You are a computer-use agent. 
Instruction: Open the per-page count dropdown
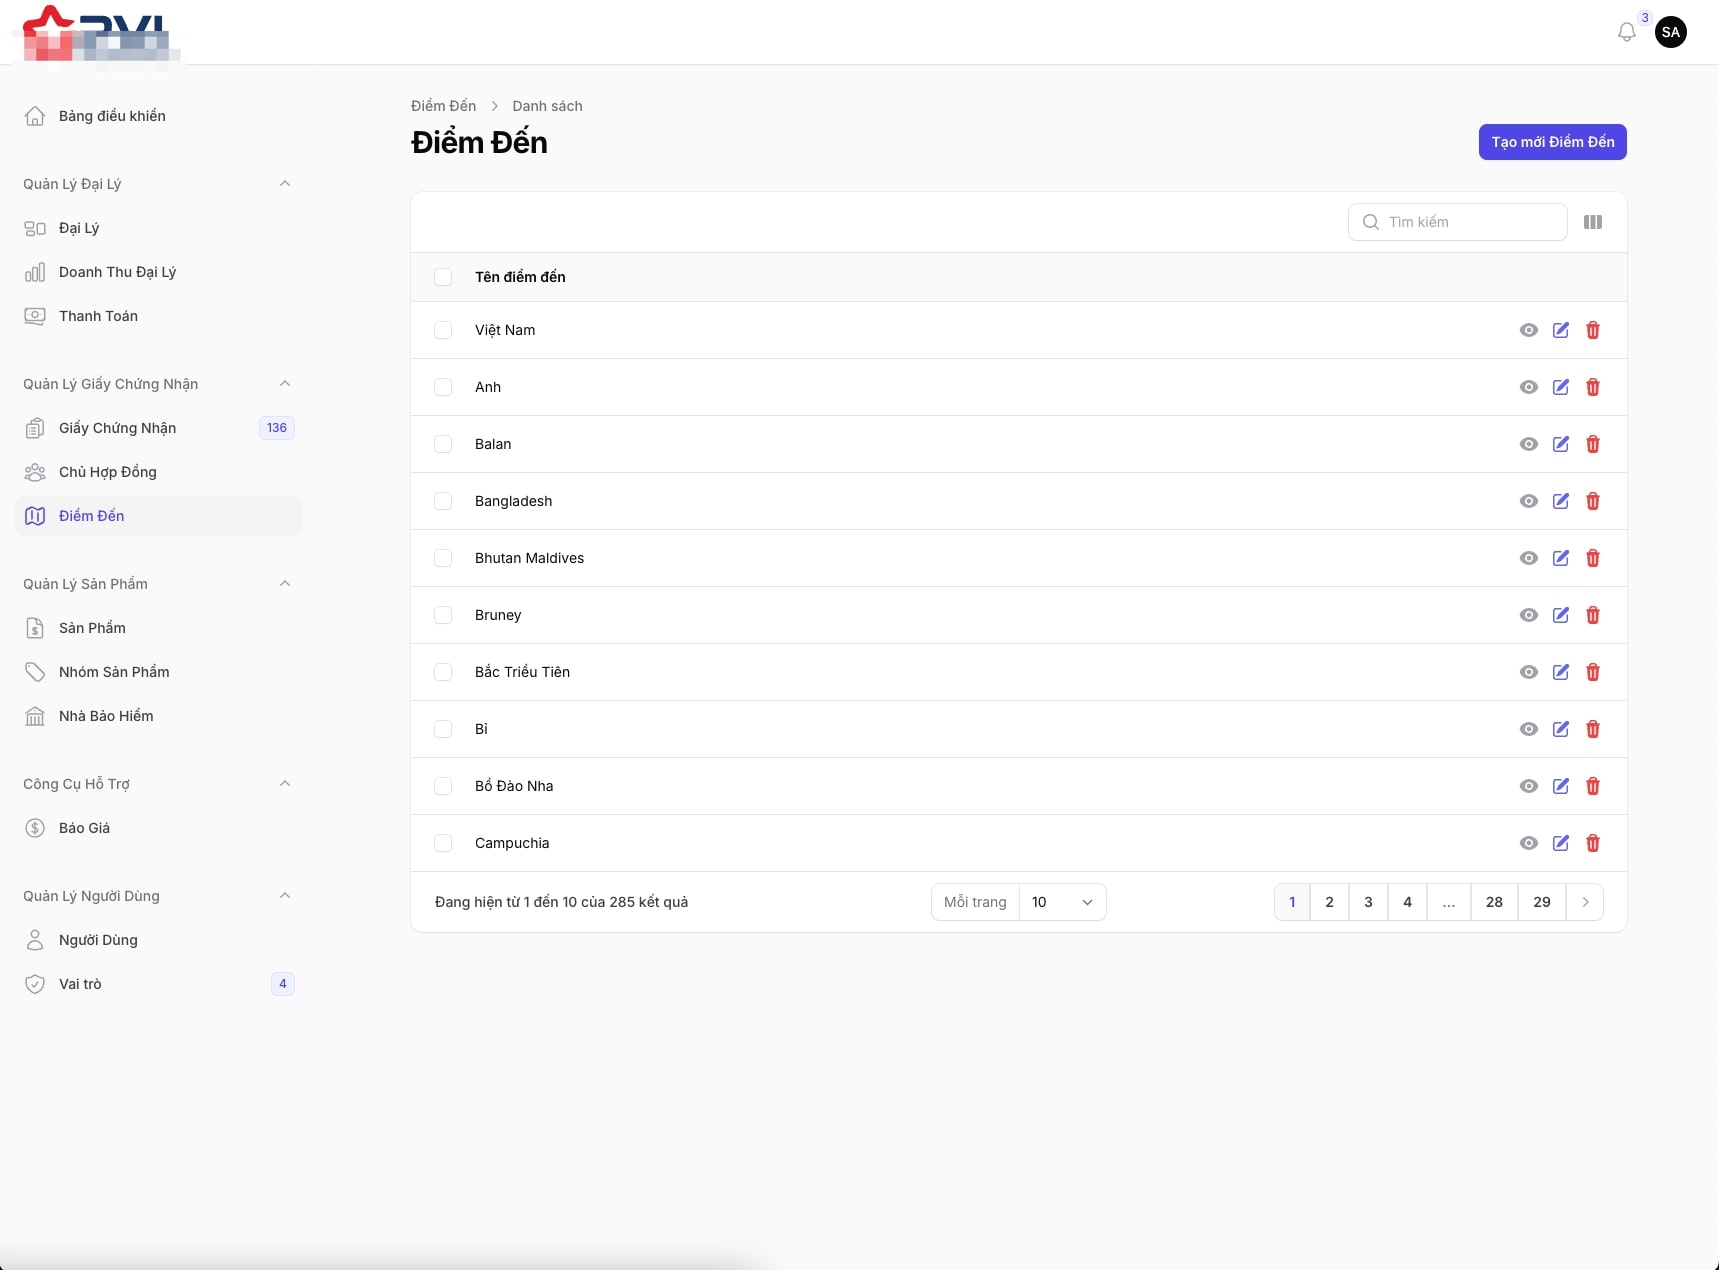[x=1062, y=902]
